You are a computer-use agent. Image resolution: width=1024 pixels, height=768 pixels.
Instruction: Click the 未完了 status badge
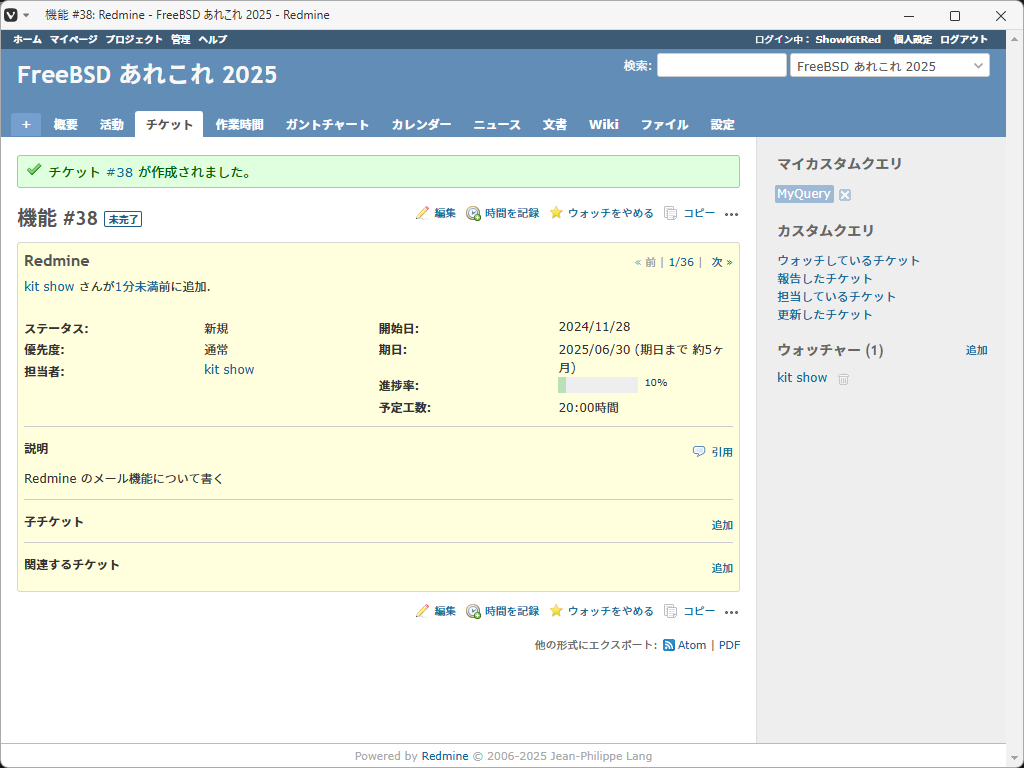tap(123, 219)
